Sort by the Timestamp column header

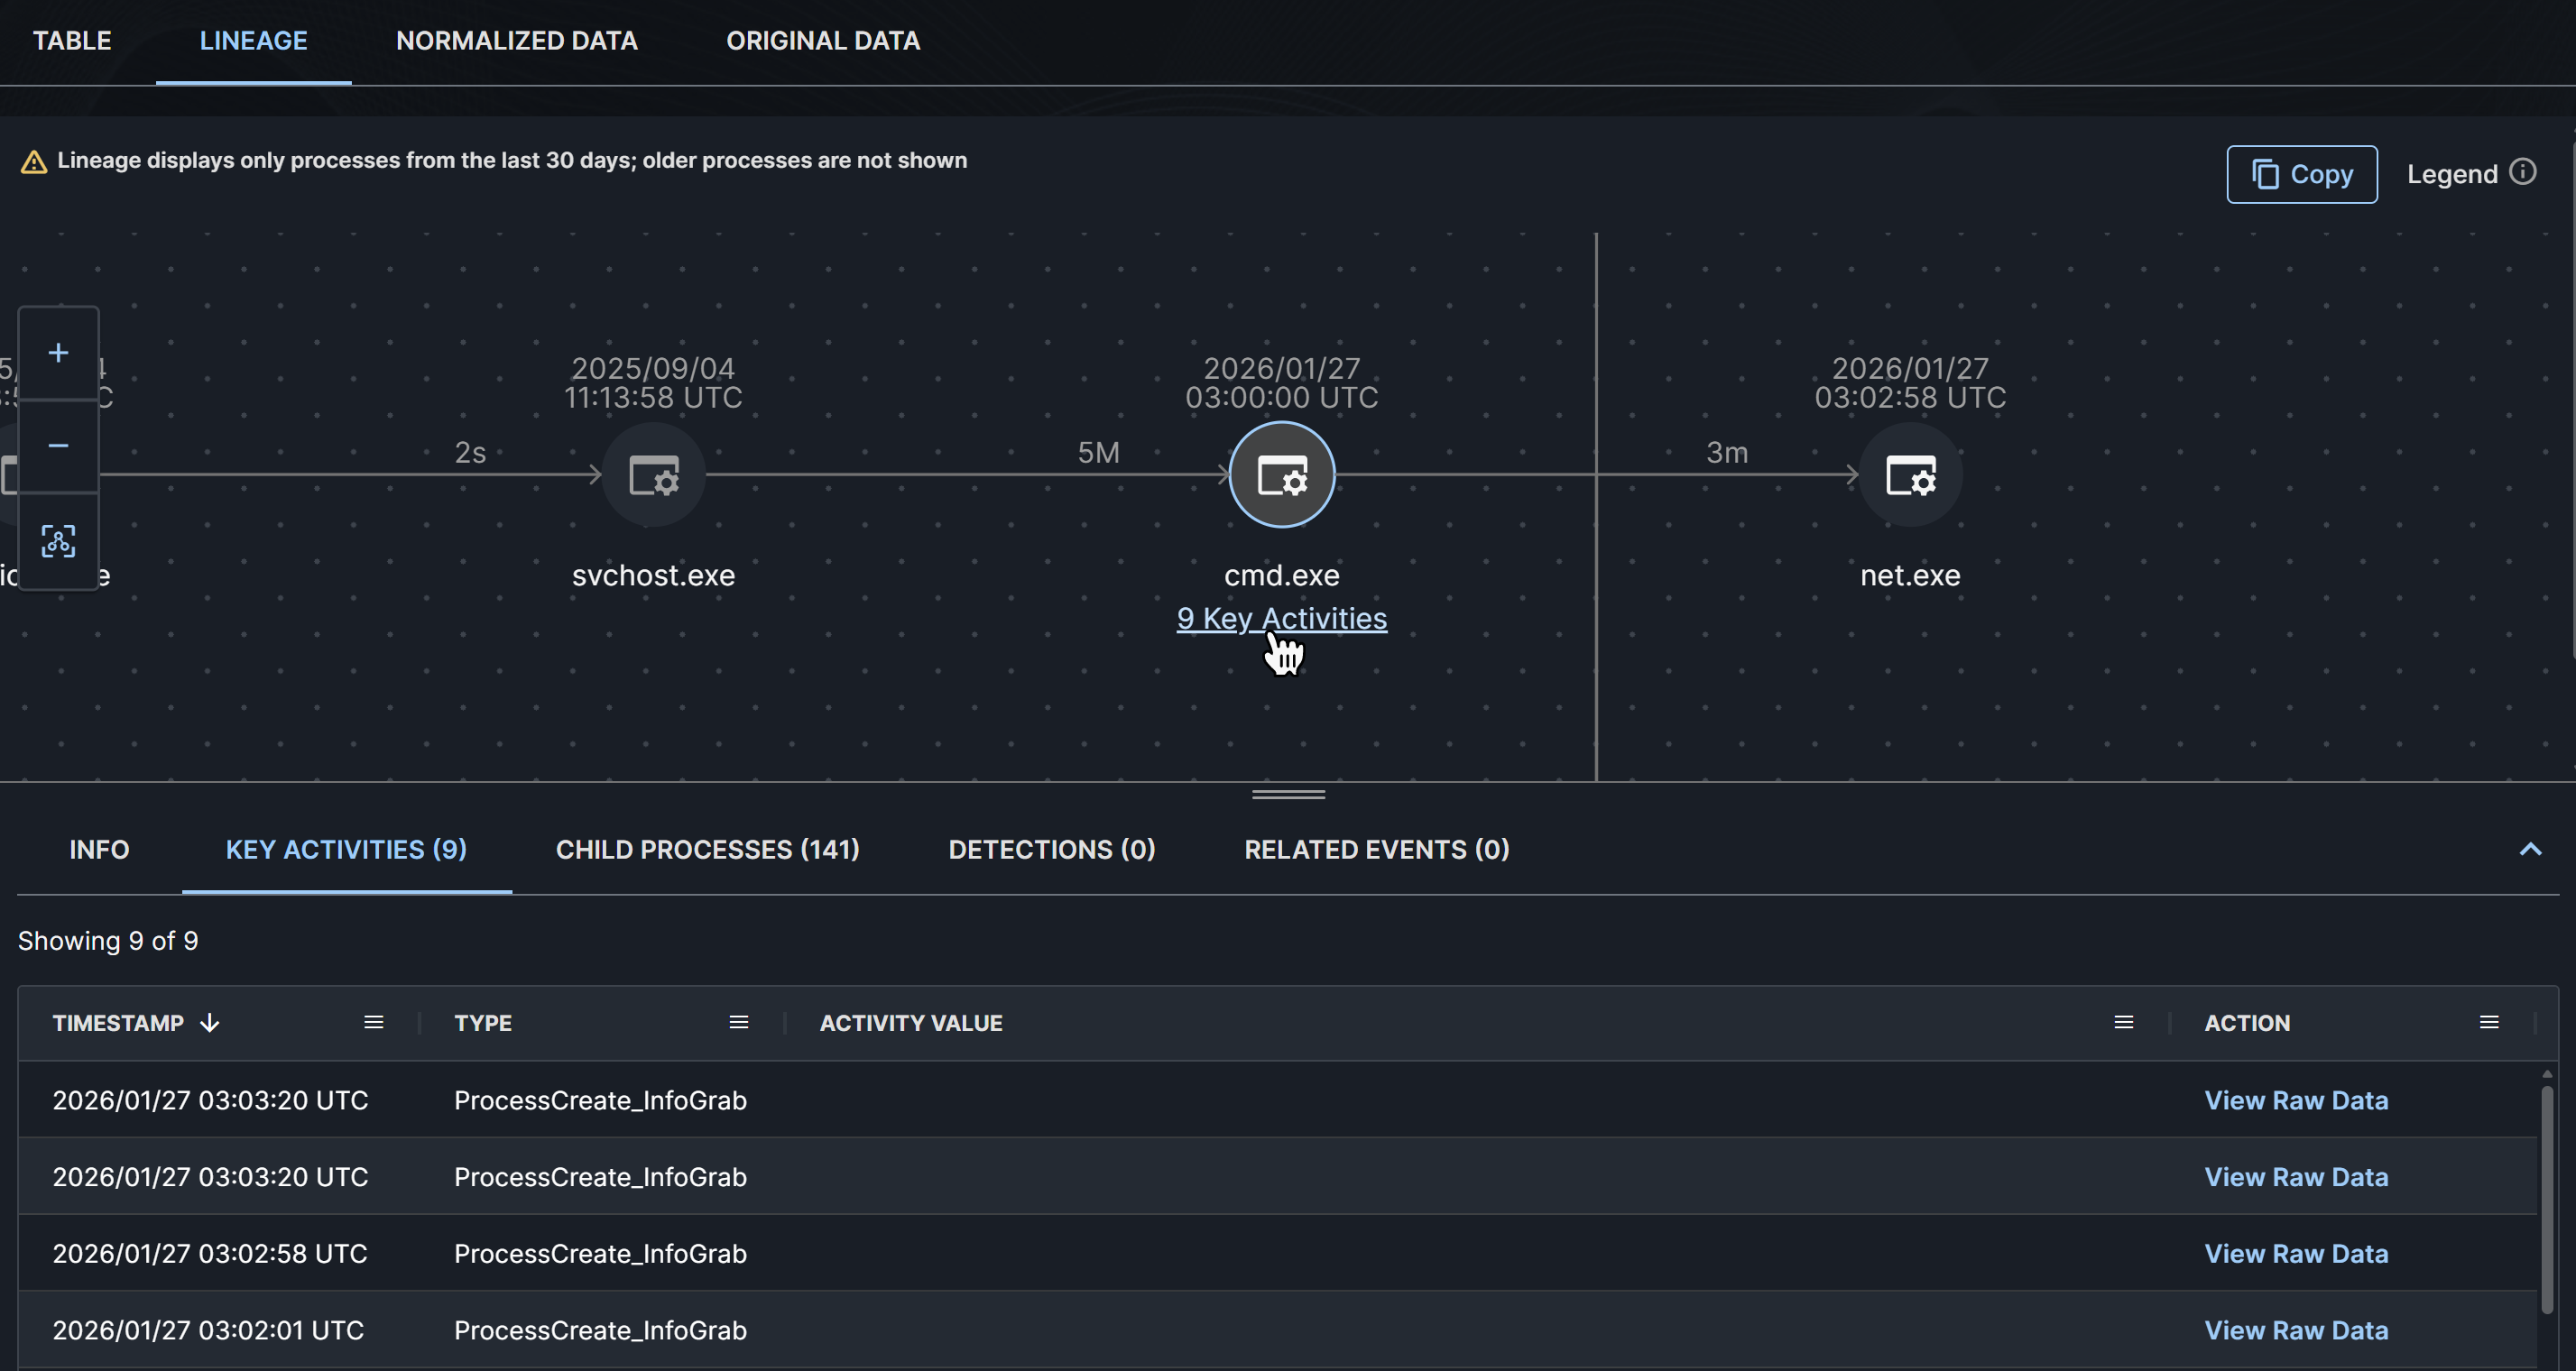pyautogui.click(x=118, y=1023)
